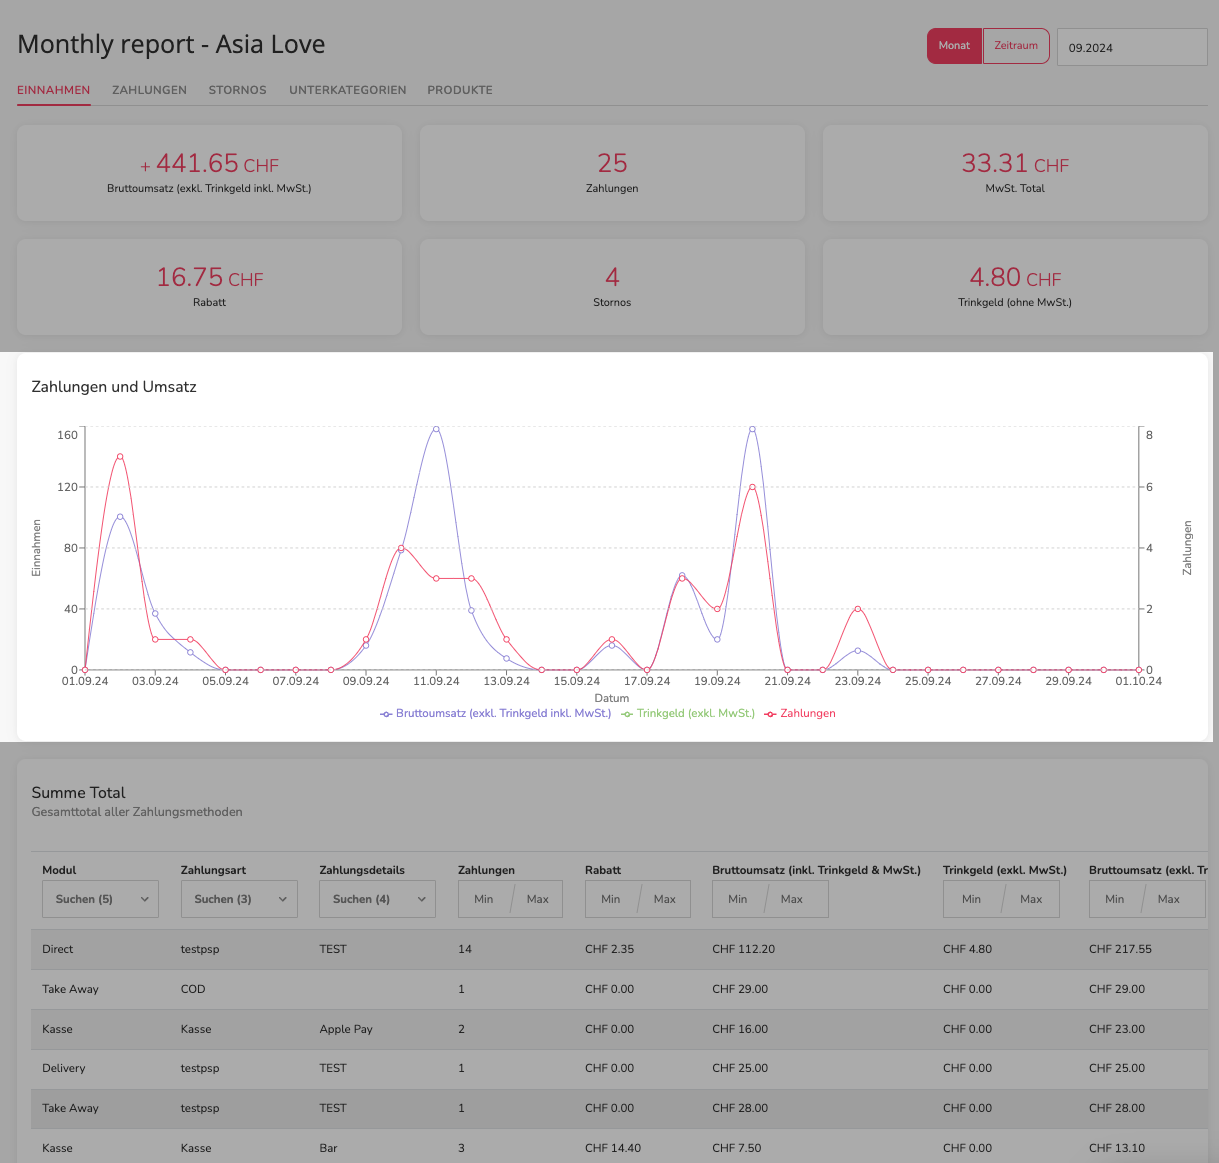Screen dimensions: 1219x1163
Task: Click the 20.09.24 peak point on purple line
Action: 752,429
